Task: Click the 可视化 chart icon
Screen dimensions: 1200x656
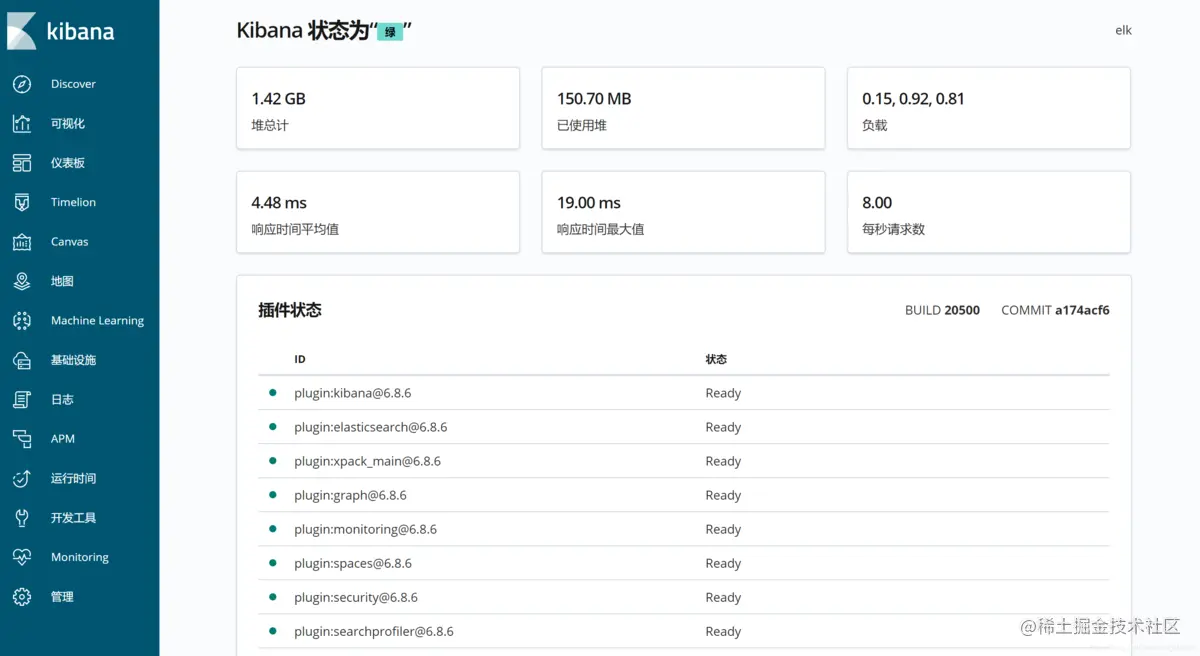Action: pyautogui.click(x=22, y=124)
